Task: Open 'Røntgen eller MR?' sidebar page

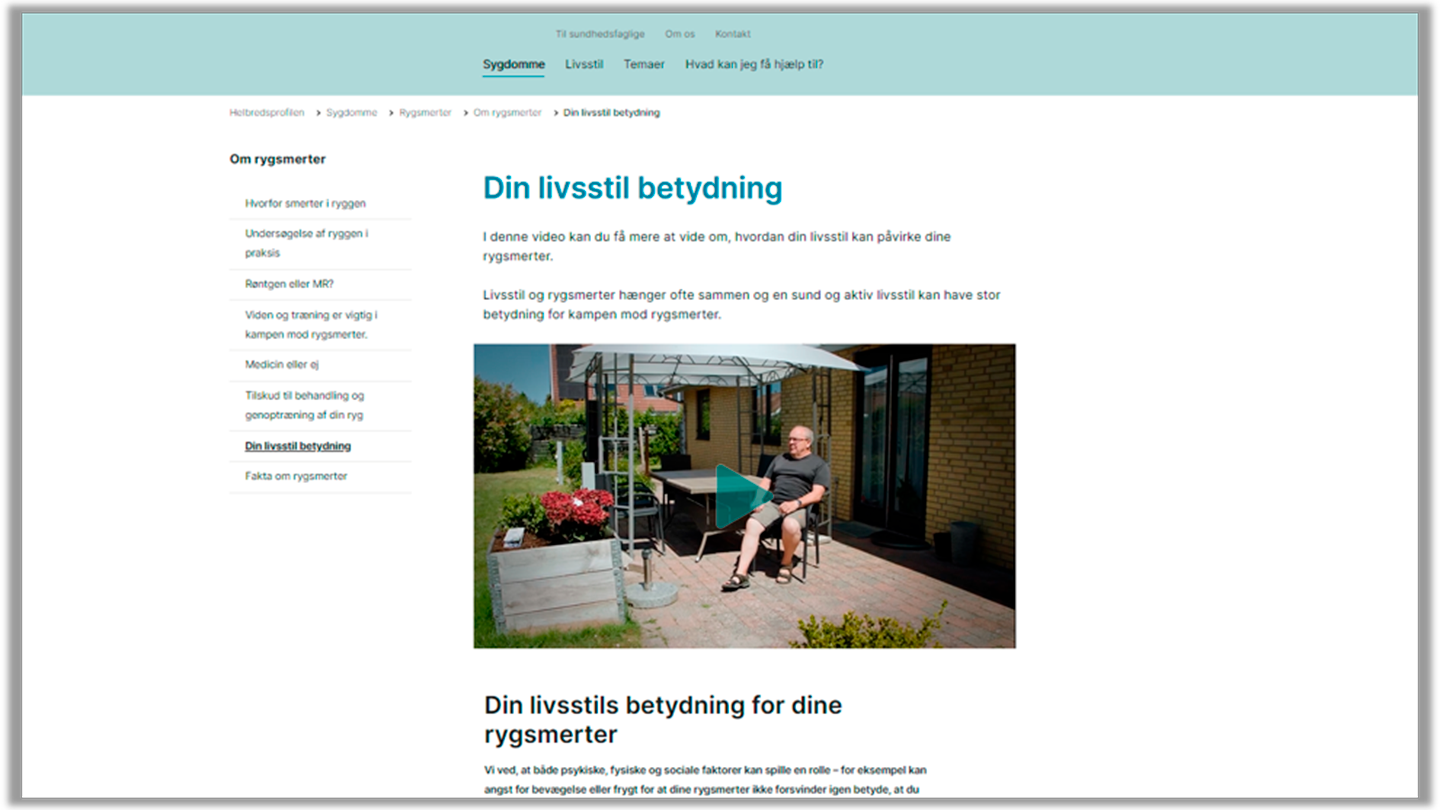Action: (289, 284)
